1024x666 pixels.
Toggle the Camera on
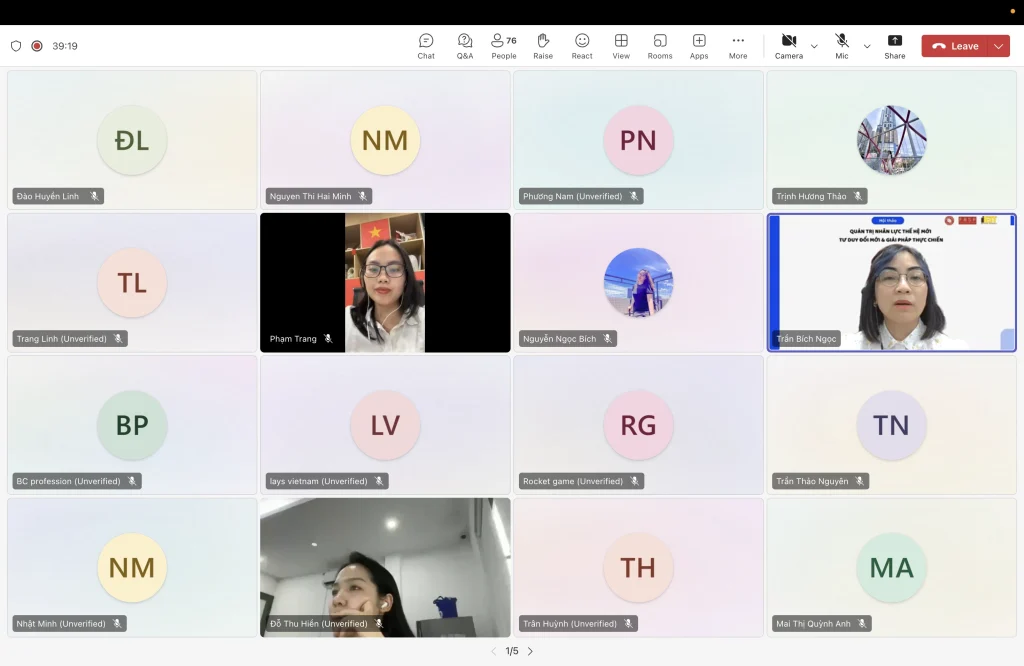coord(788,46)
